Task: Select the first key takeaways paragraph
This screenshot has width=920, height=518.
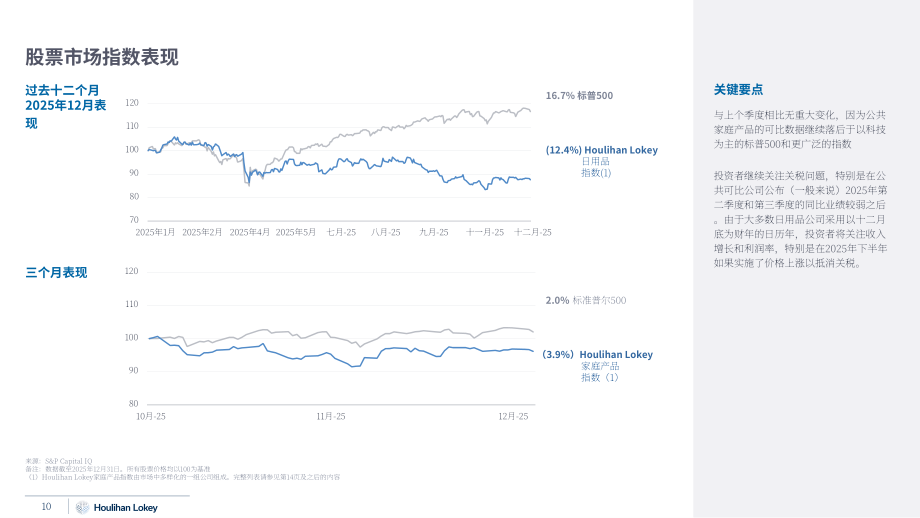Action: (x=800, y=130)
